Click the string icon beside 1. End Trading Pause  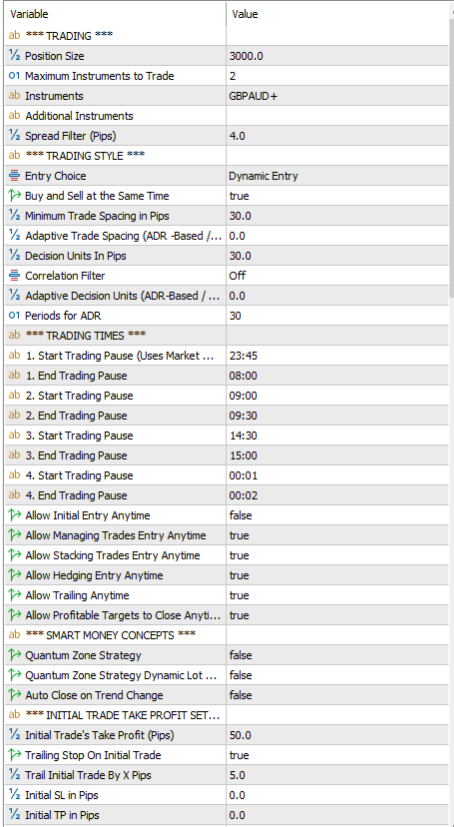click(x=14, y=376)
